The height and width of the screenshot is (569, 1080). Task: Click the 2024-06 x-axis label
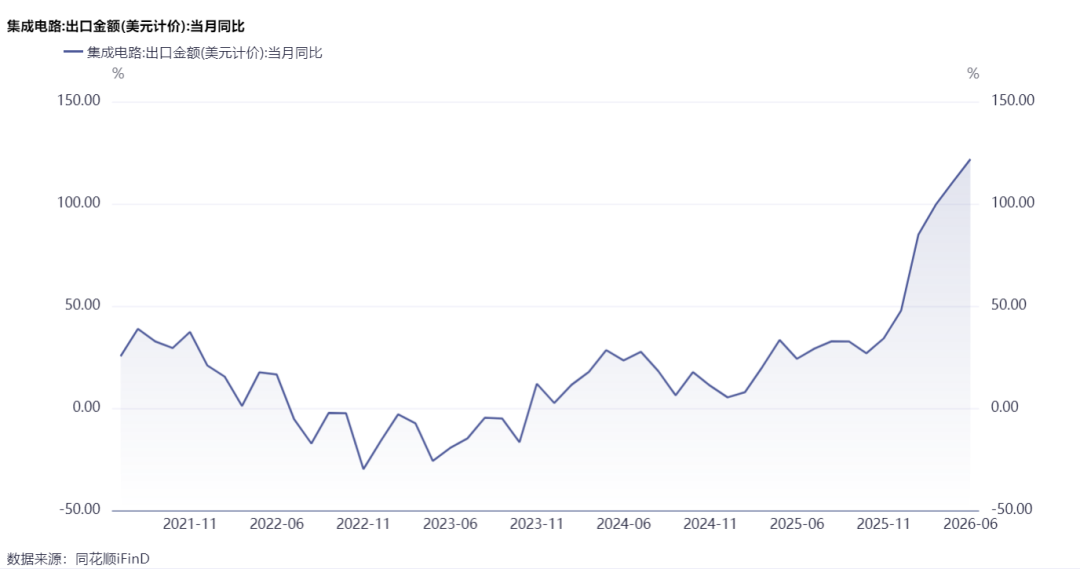click(623, 524)
